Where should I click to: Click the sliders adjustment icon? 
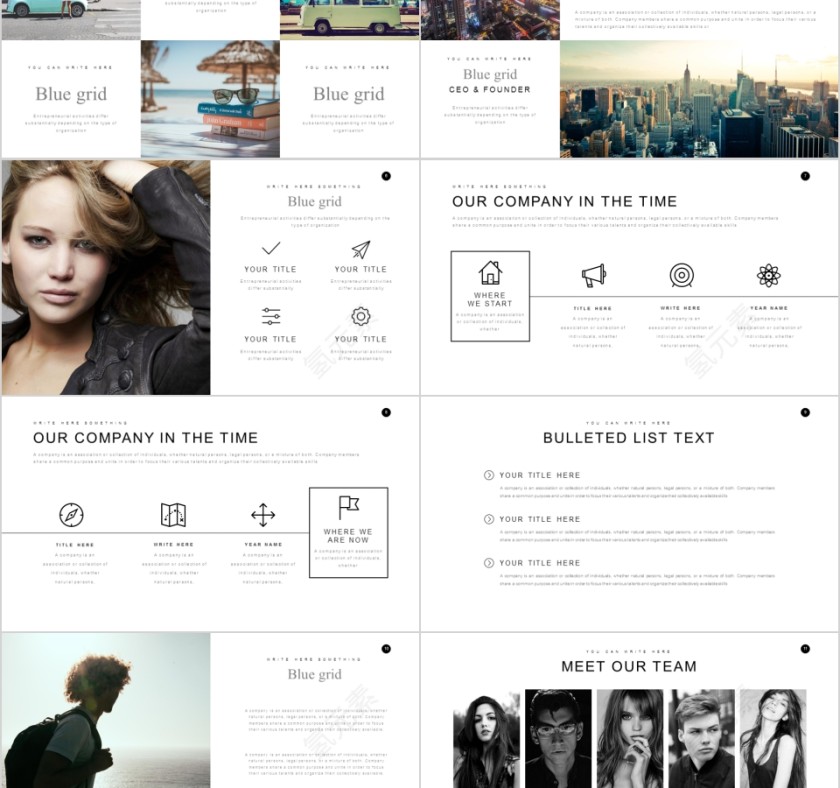271,317
